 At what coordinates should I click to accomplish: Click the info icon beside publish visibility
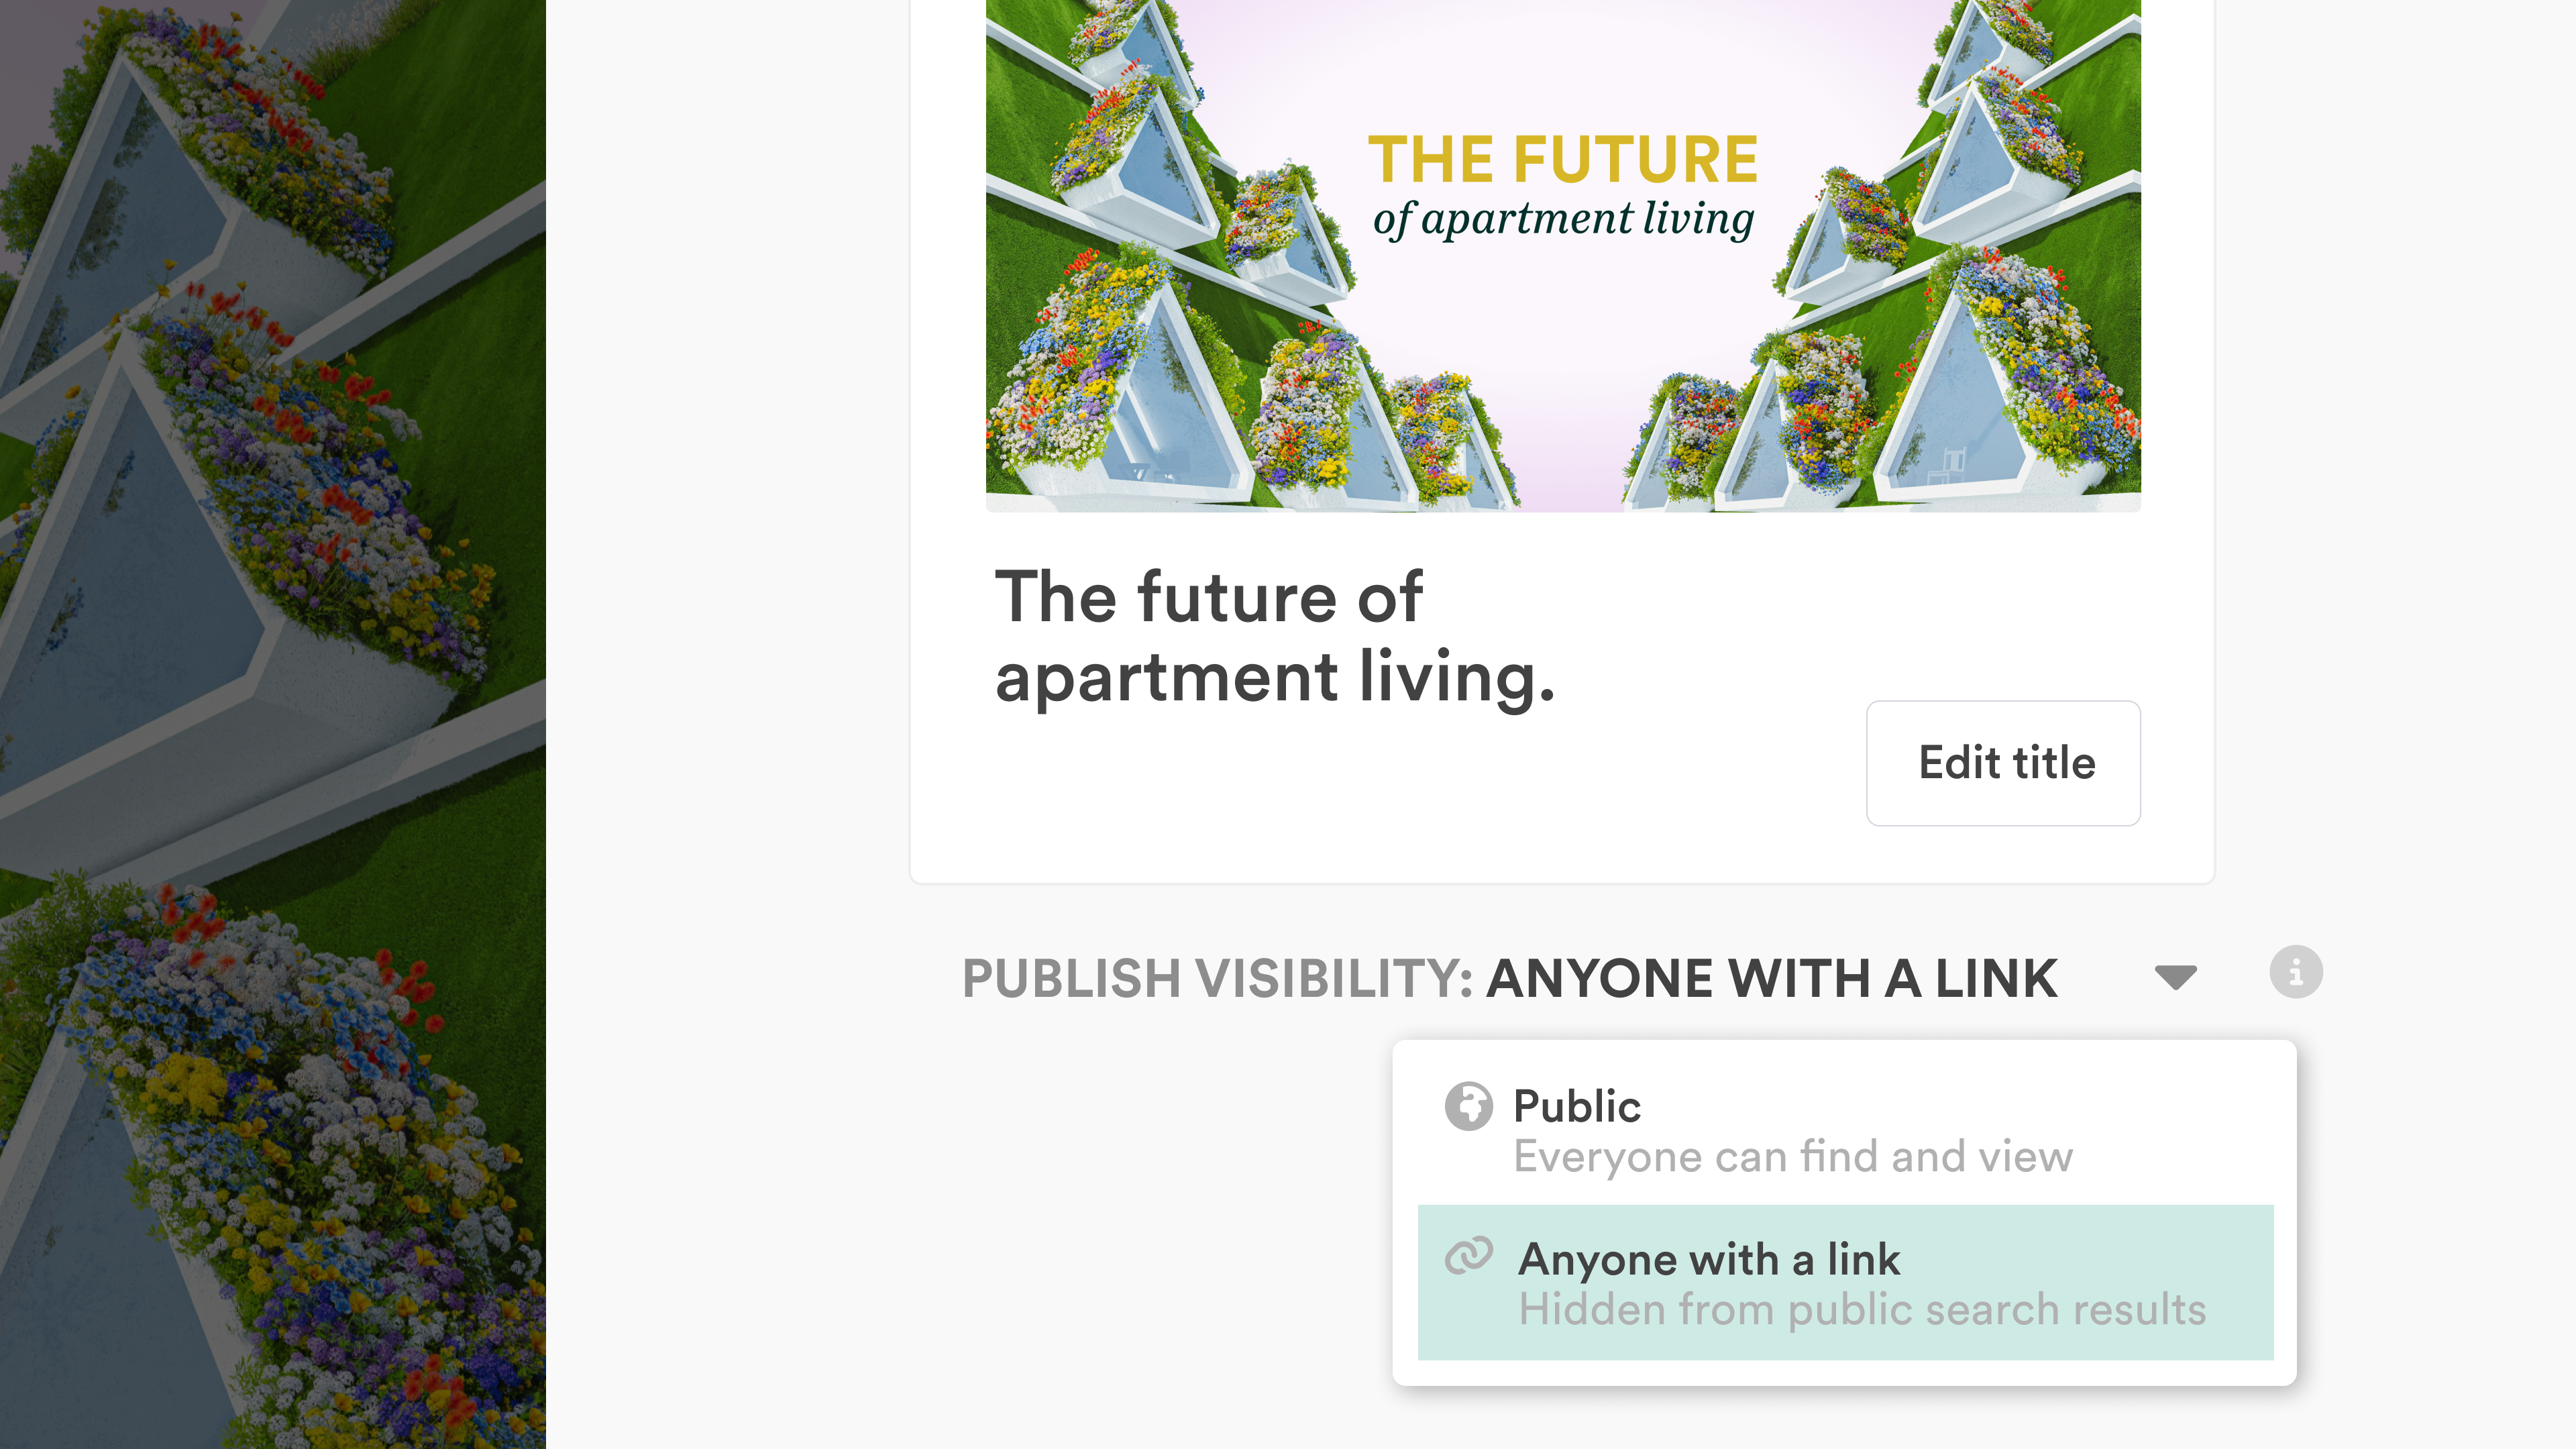[2295, 972]
